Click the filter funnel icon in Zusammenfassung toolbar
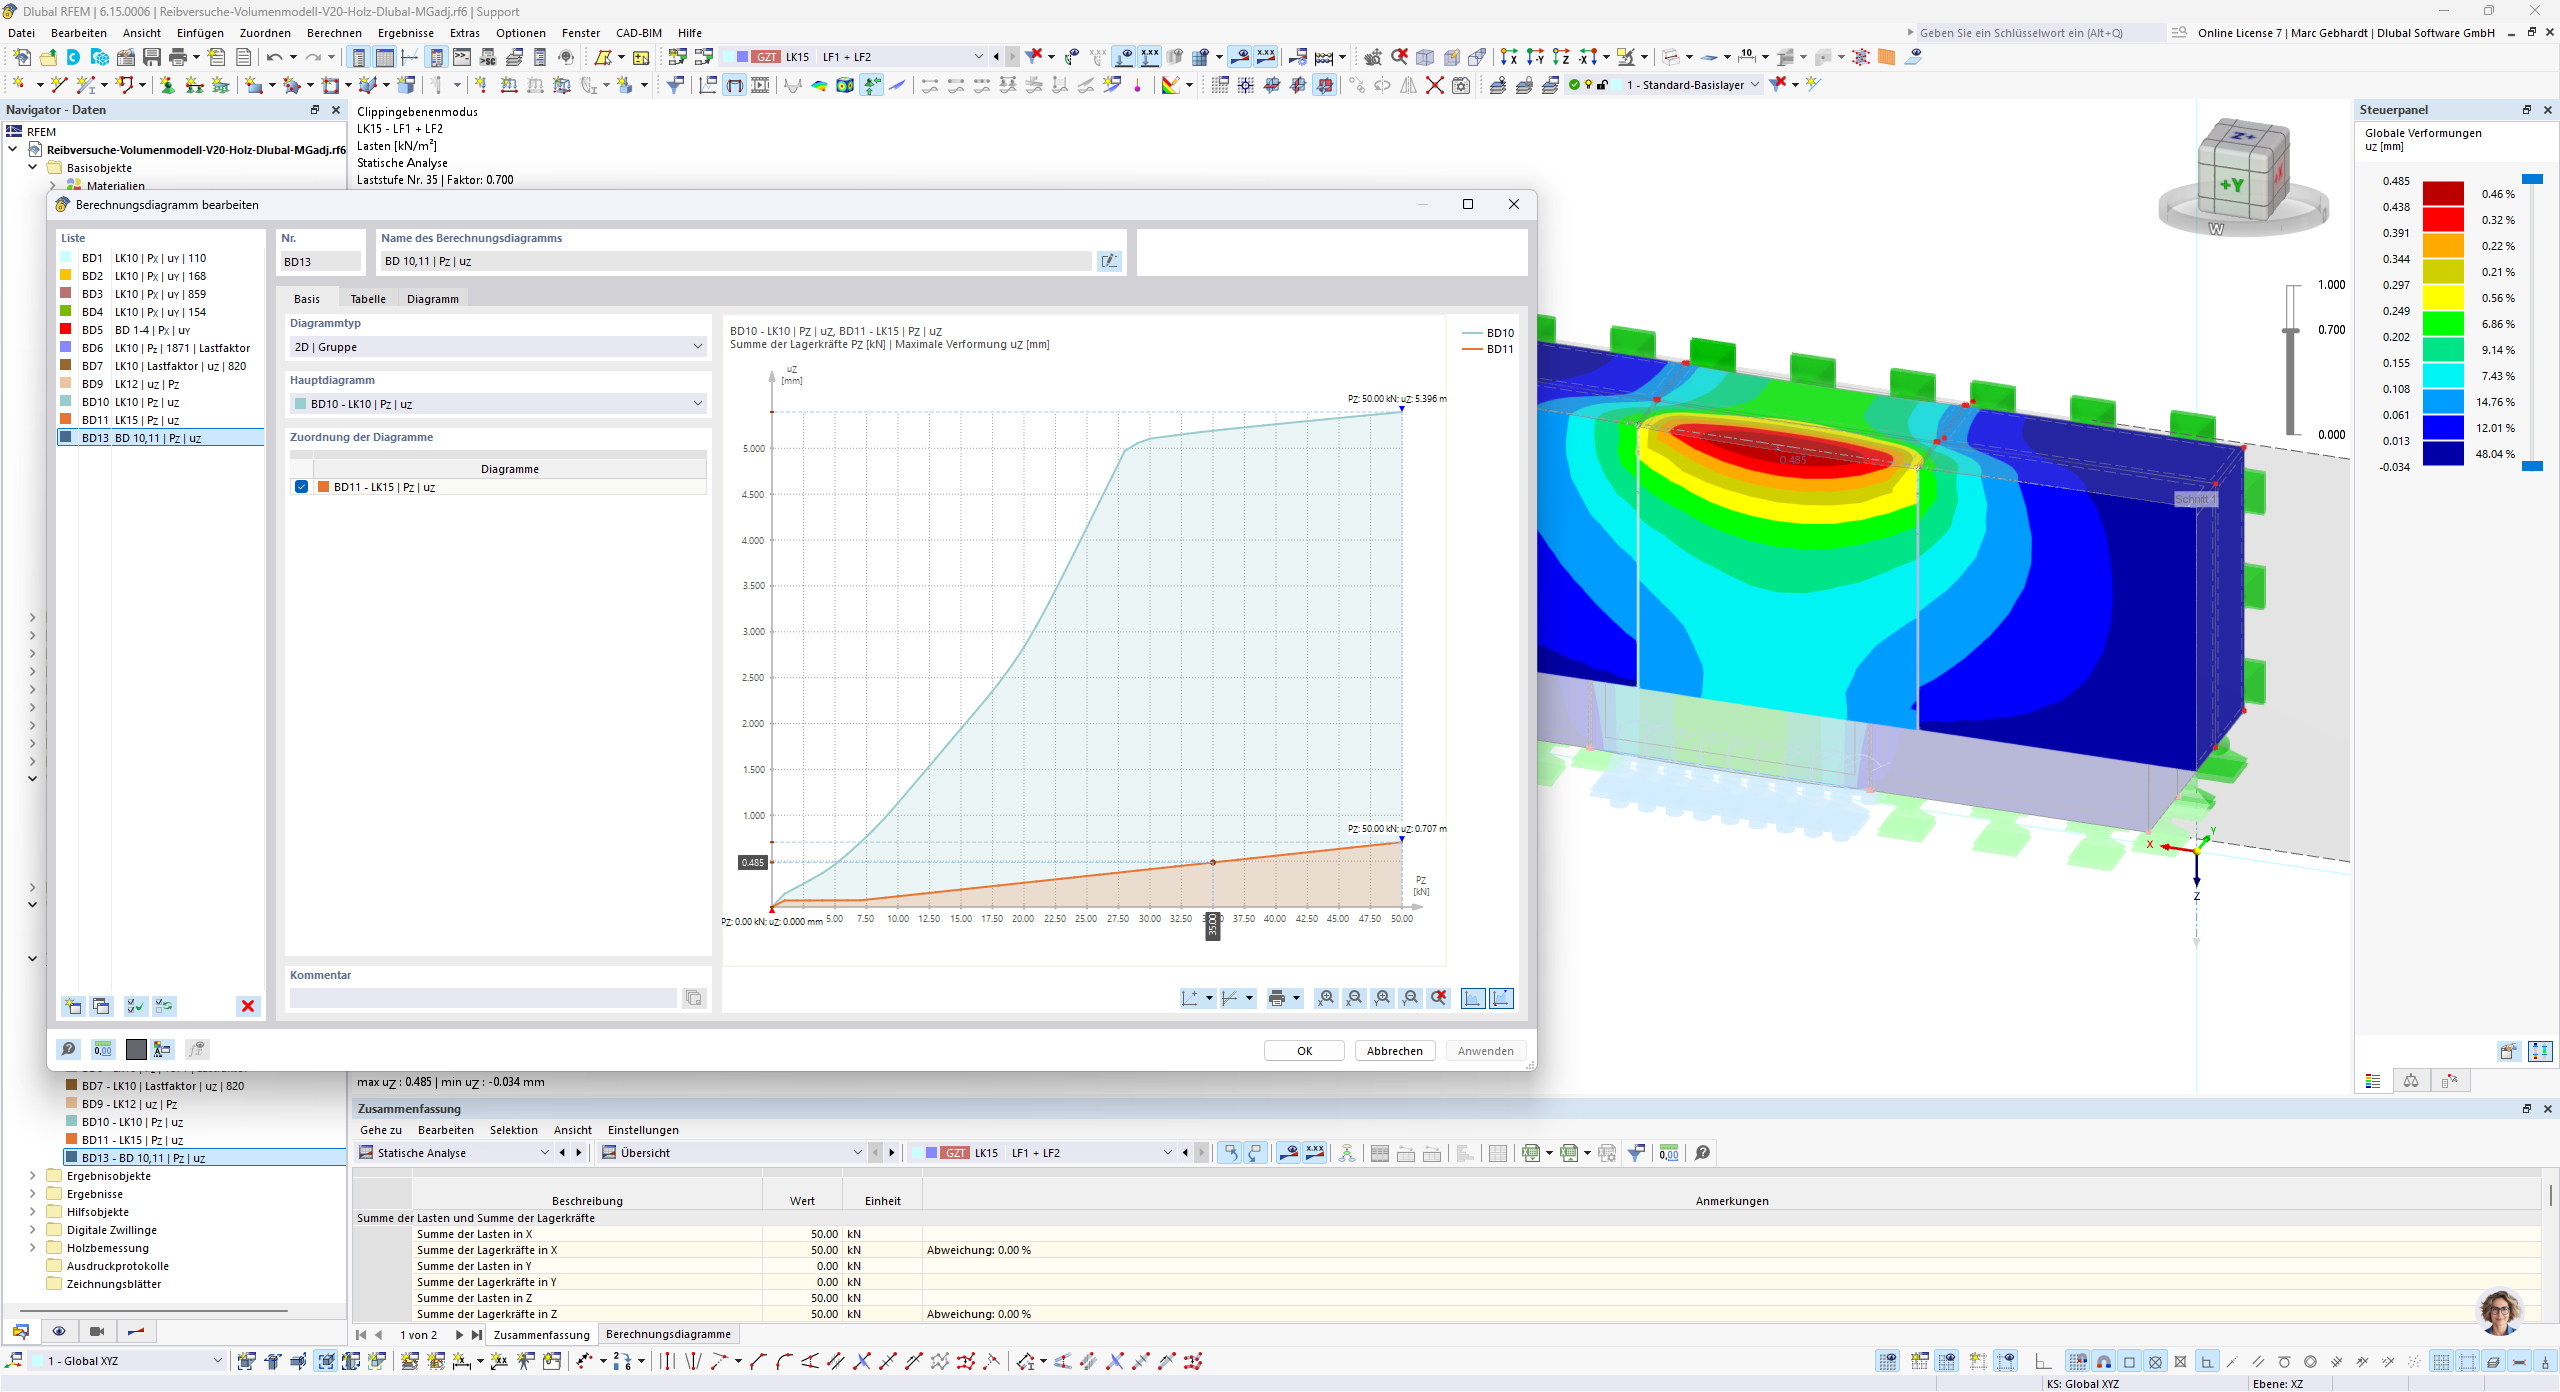This screenshot has width=2560, height=1392. pos(1636,1153)
